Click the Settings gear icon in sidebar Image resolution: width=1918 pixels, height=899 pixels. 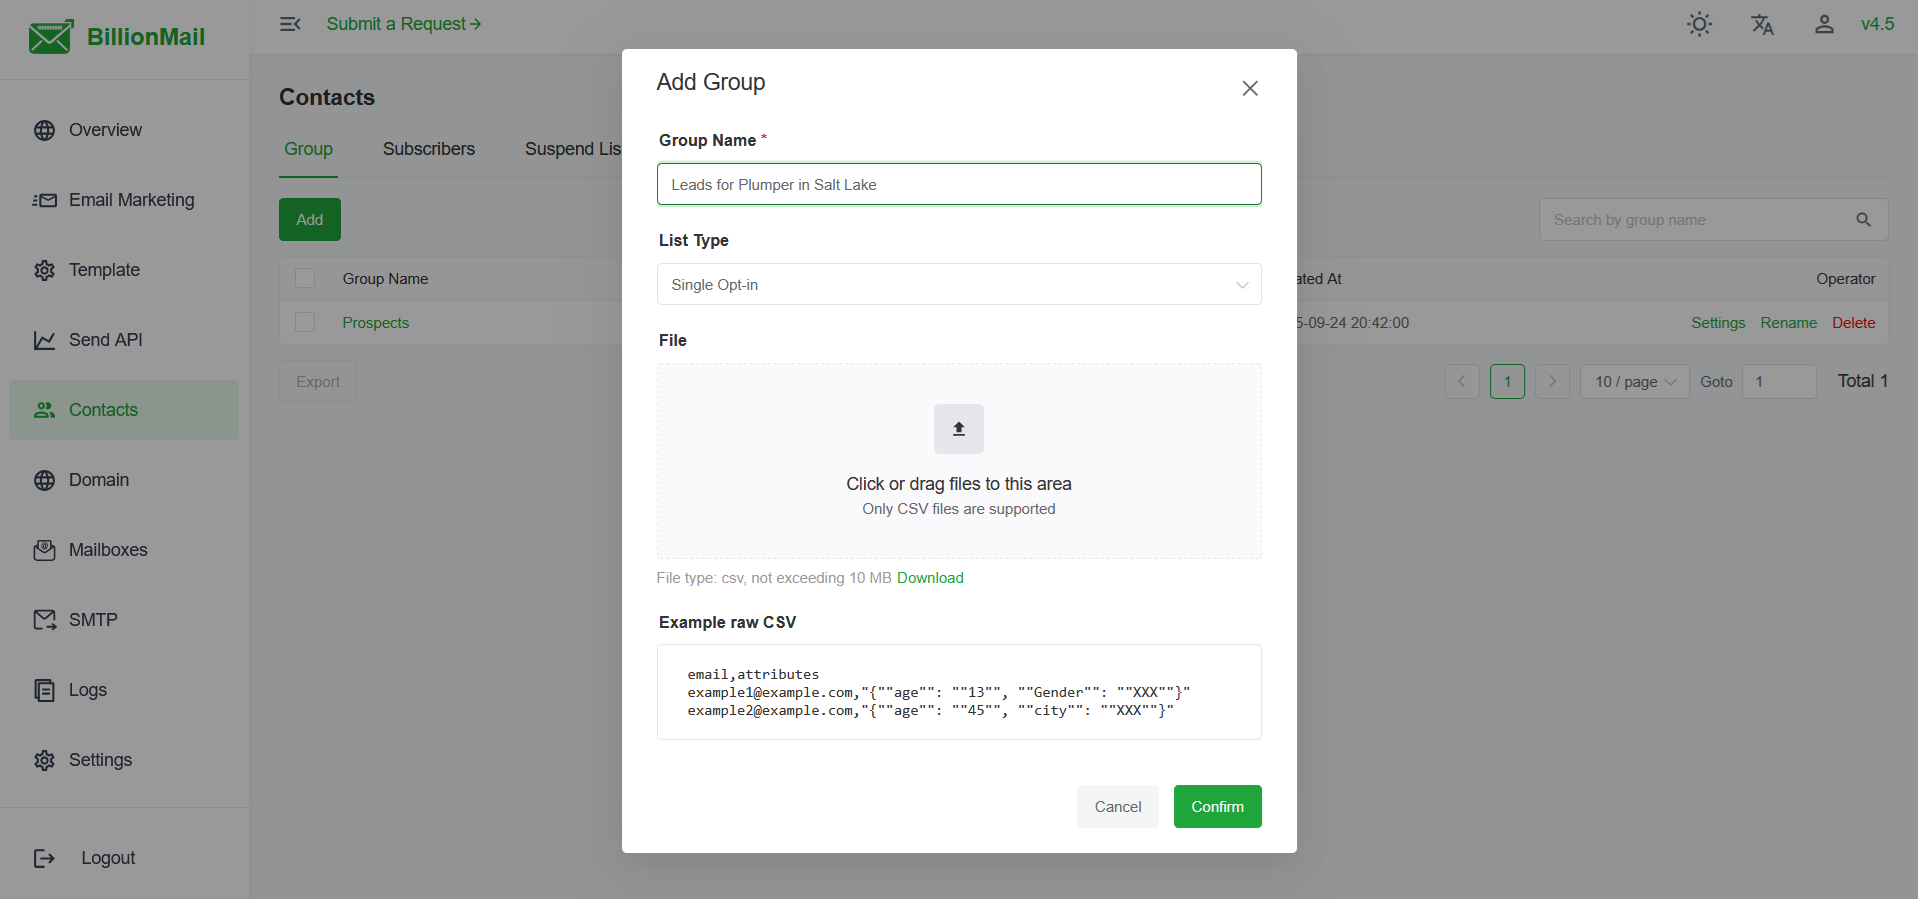tap(44, 760)
